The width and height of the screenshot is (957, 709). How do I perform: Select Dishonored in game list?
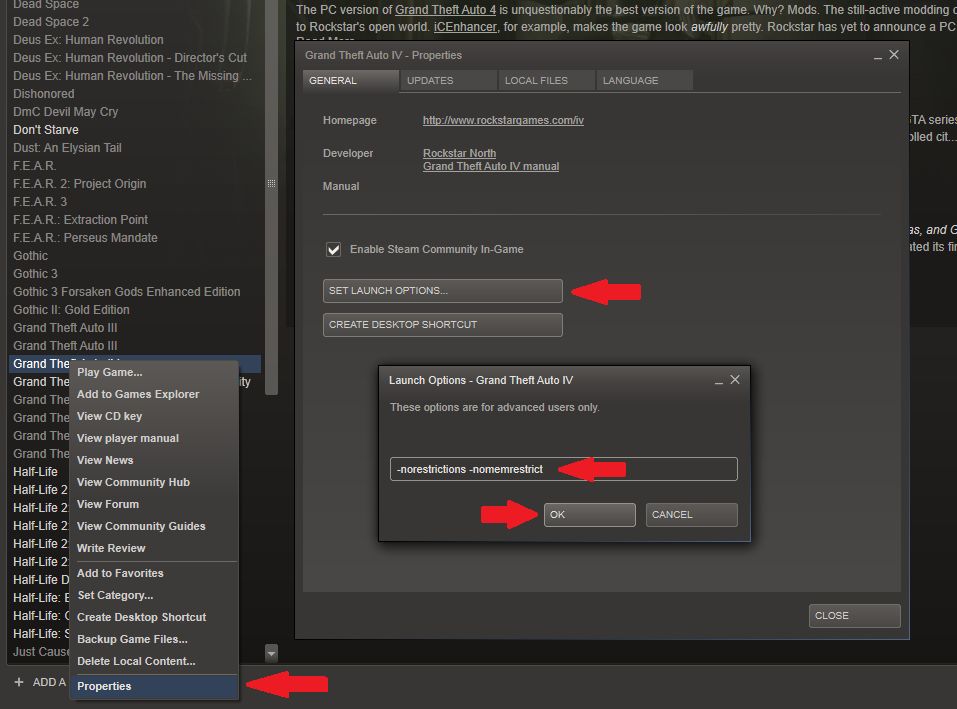coord(44,94)
